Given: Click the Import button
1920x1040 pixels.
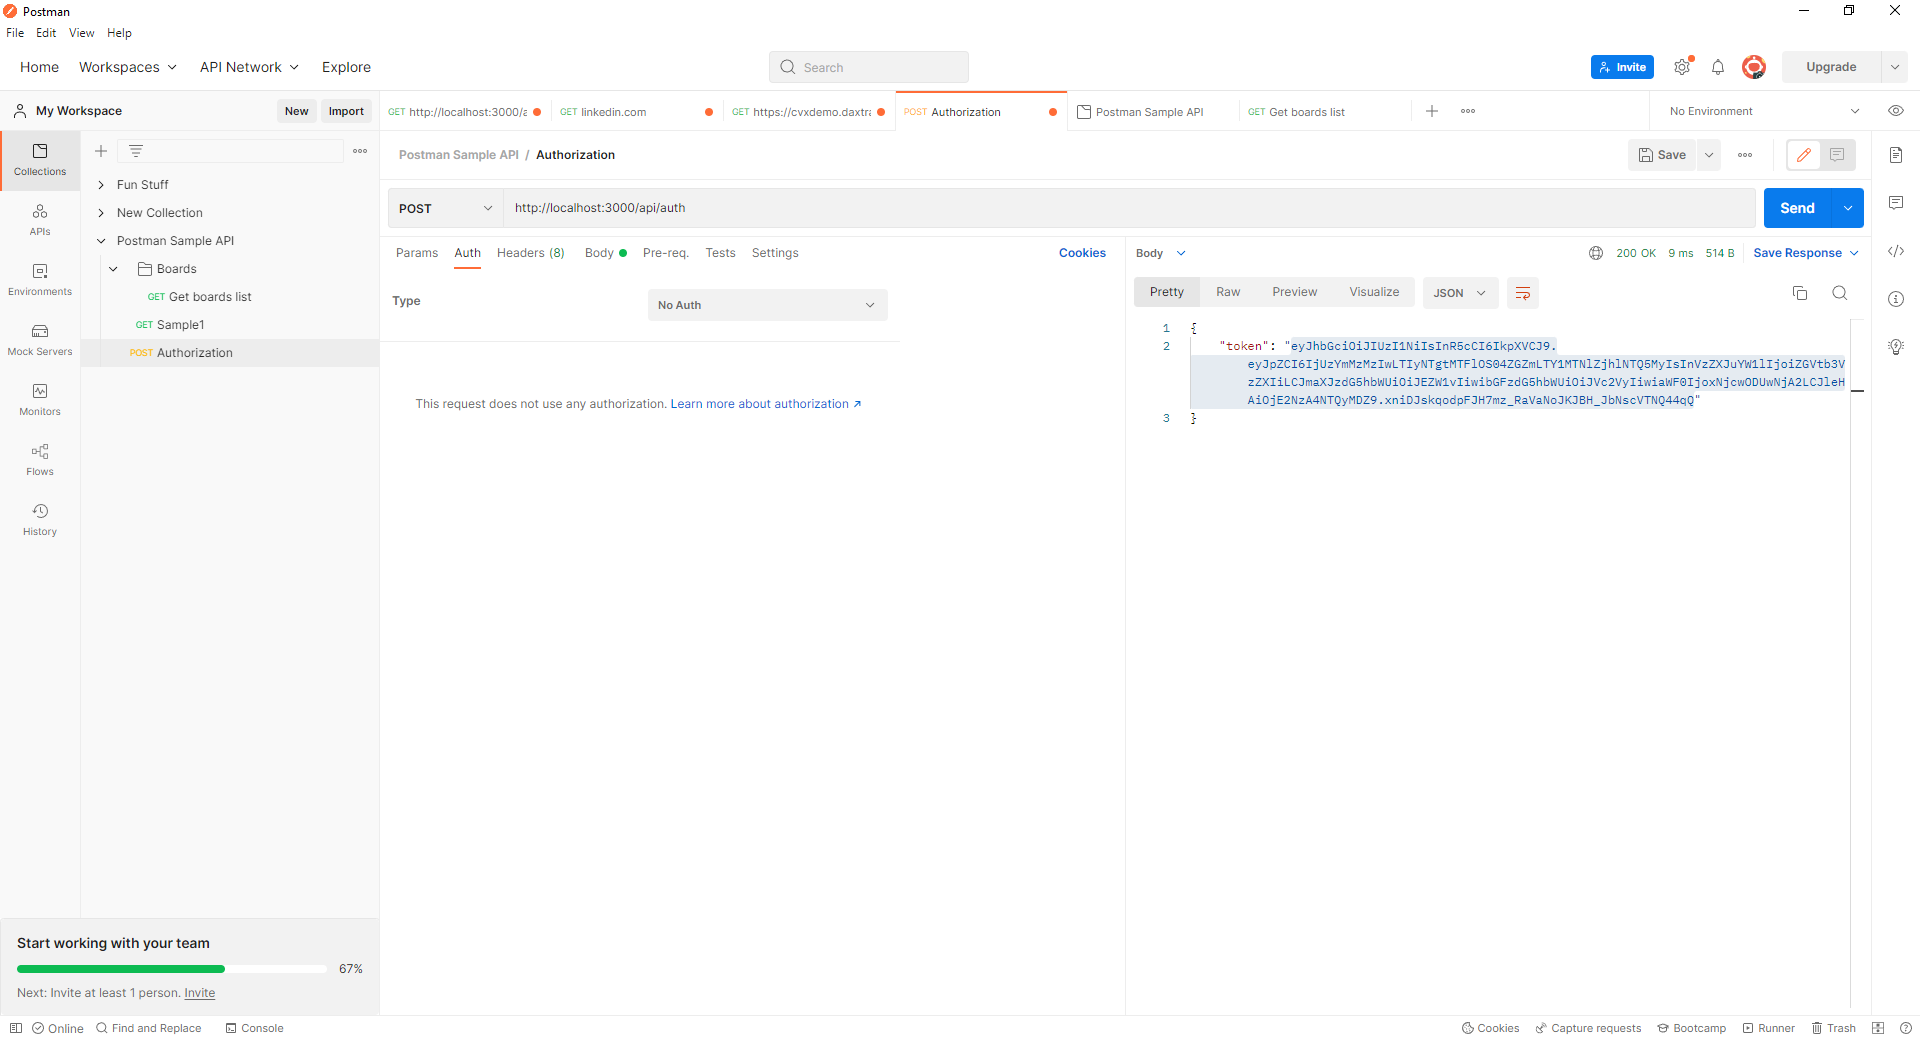Looking at the screenshot, I should [x=346, y=111].
